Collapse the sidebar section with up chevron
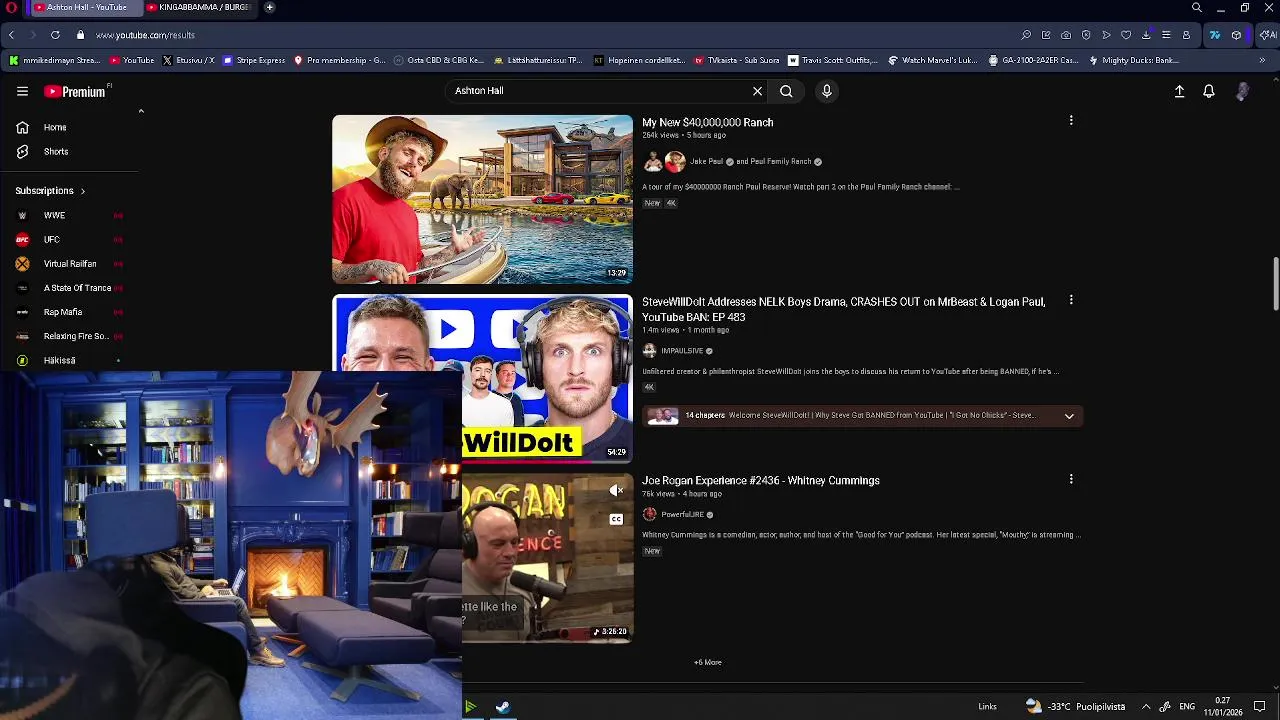This screenshot has height=720, width=1280. tap(141, 111)
